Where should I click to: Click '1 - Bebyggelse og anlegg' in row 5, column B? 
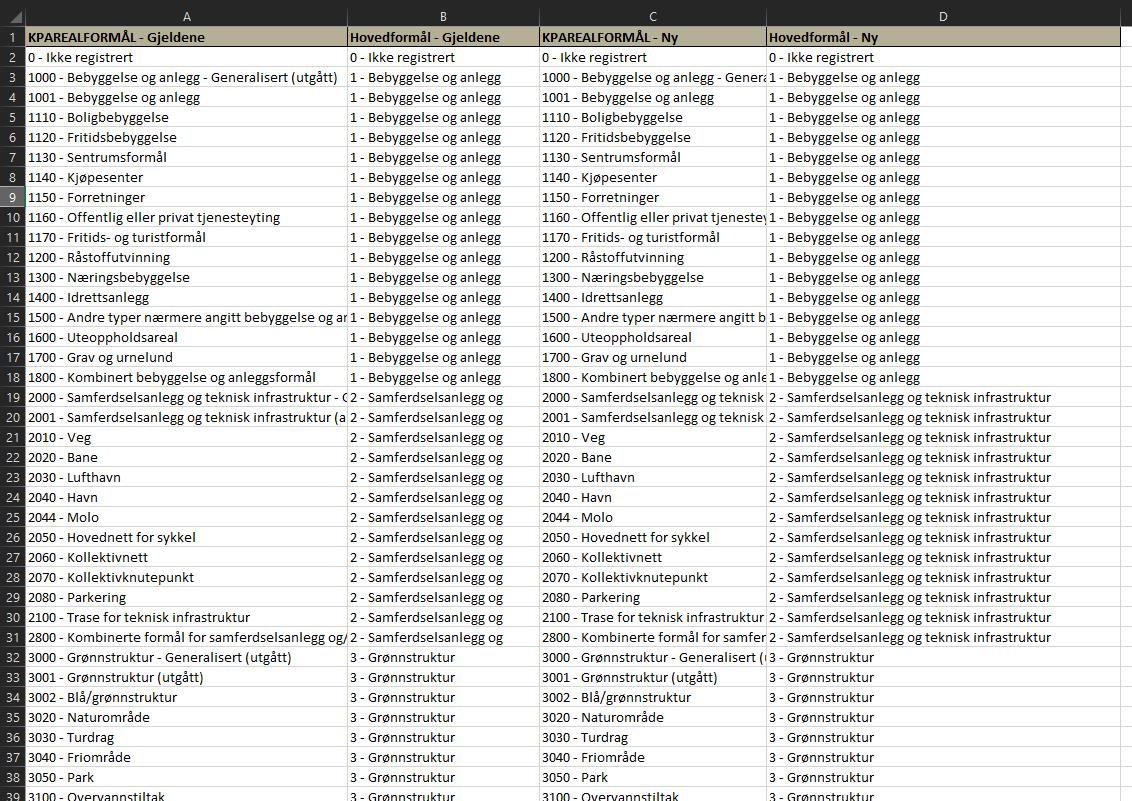pyautogui.click(x=443, y=118)
